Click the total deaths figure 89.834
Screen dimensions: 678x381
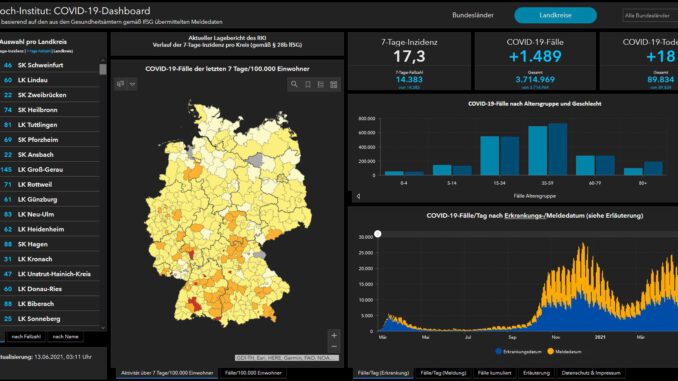[x=660, y=80]
